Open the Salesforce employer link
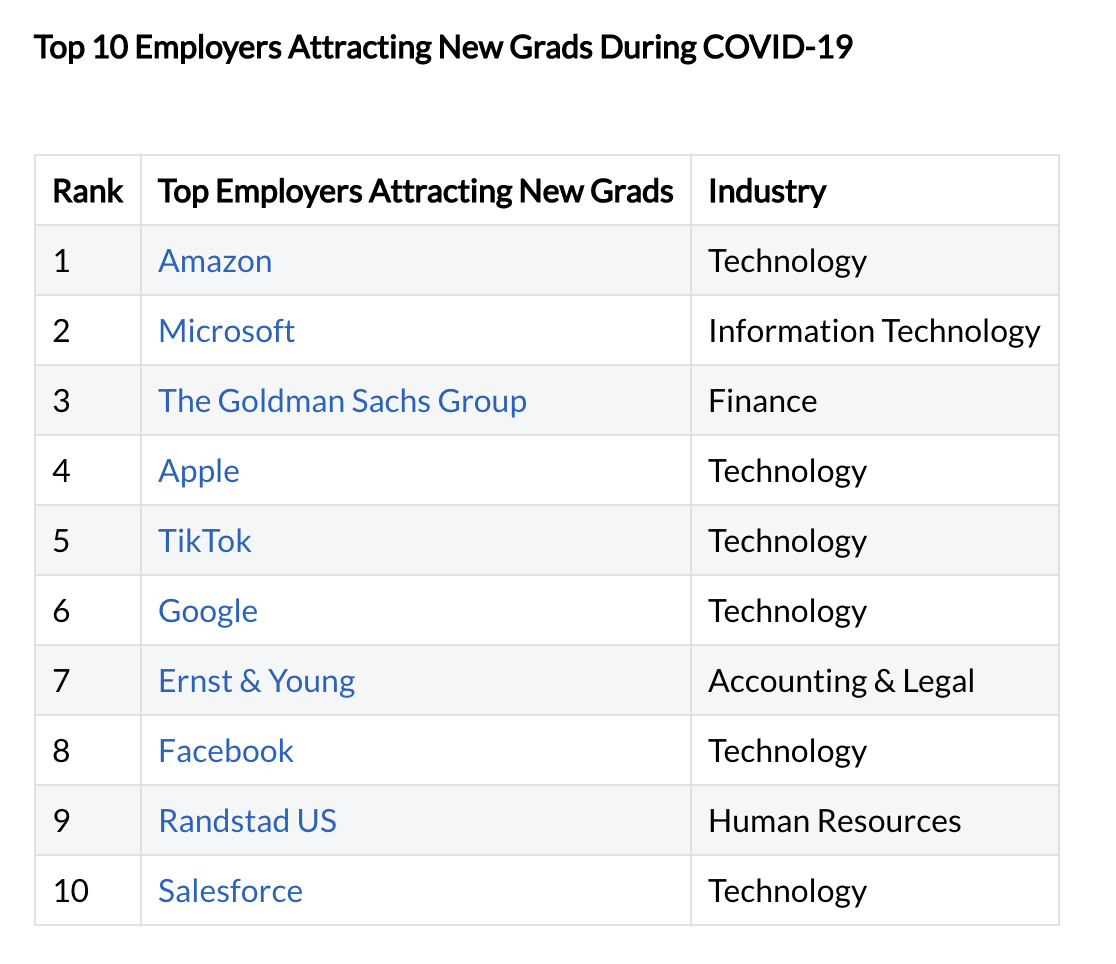1116x964 pixels. click(231, 891)
